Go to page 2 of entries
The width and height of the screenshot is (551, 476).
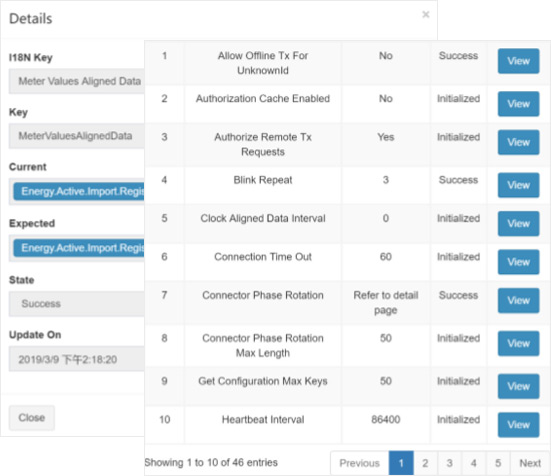[425, 463]
